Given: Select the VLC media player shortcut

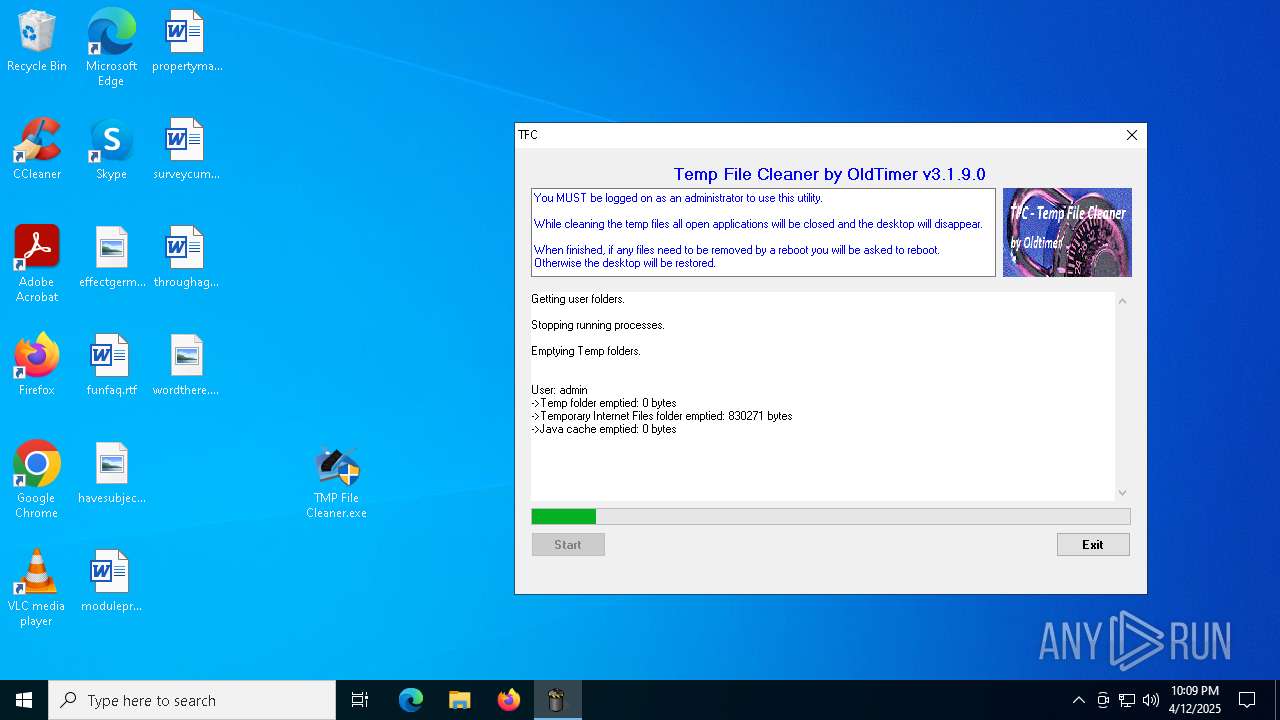Looking at the screenshot, I should click(x=37, y=588).
